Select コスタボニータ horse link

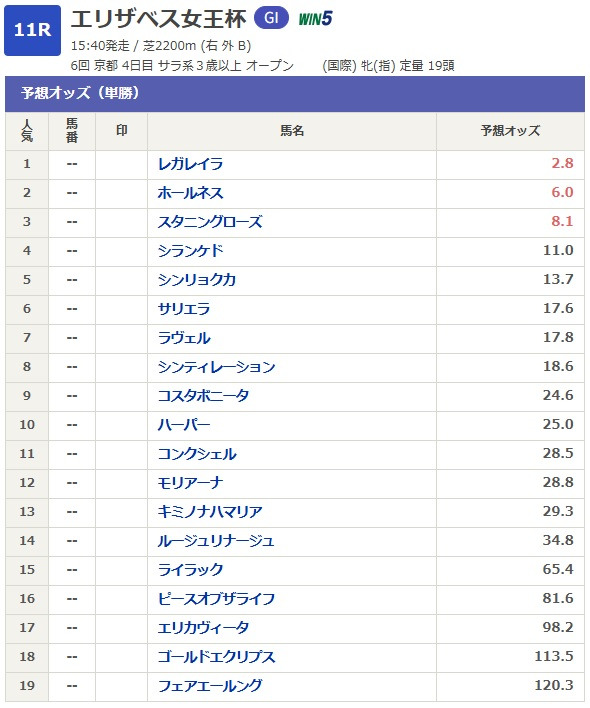click(203, 396)
